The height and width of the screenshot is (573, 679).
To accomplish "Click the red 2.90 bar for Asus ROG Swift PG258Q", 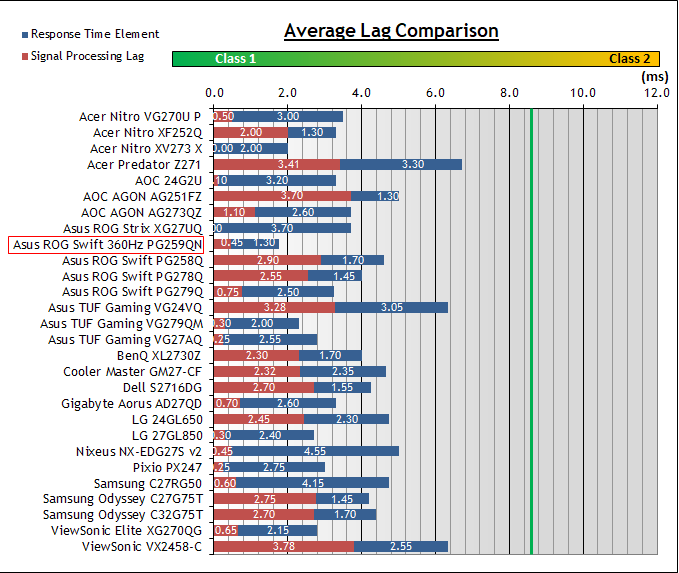I will click(267, 260).
